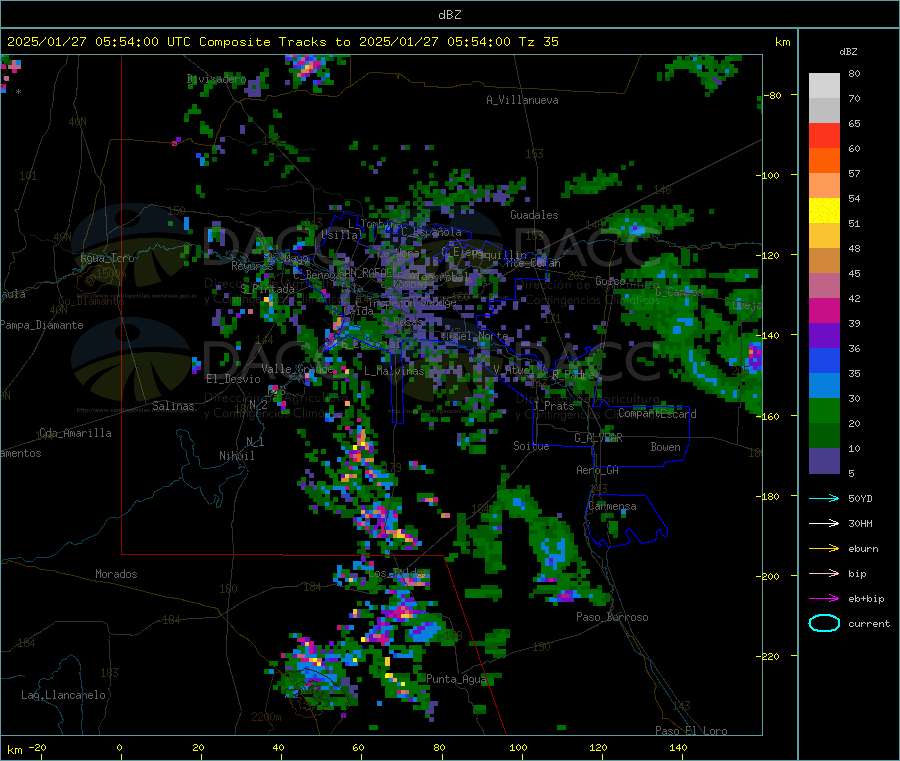The image size is (900, 761).
Task: Click the 'Soitue' map label
Action: click(531, 446)
